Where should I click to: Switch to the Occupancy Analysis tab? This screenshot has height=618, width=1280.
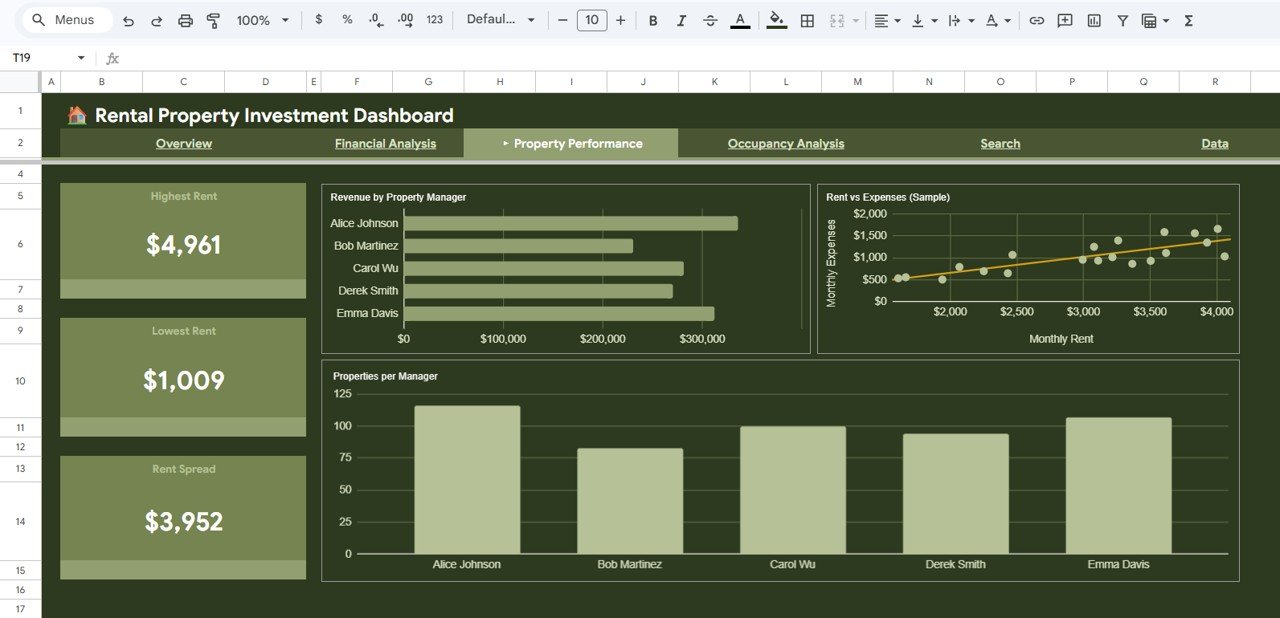coord(785,143)
